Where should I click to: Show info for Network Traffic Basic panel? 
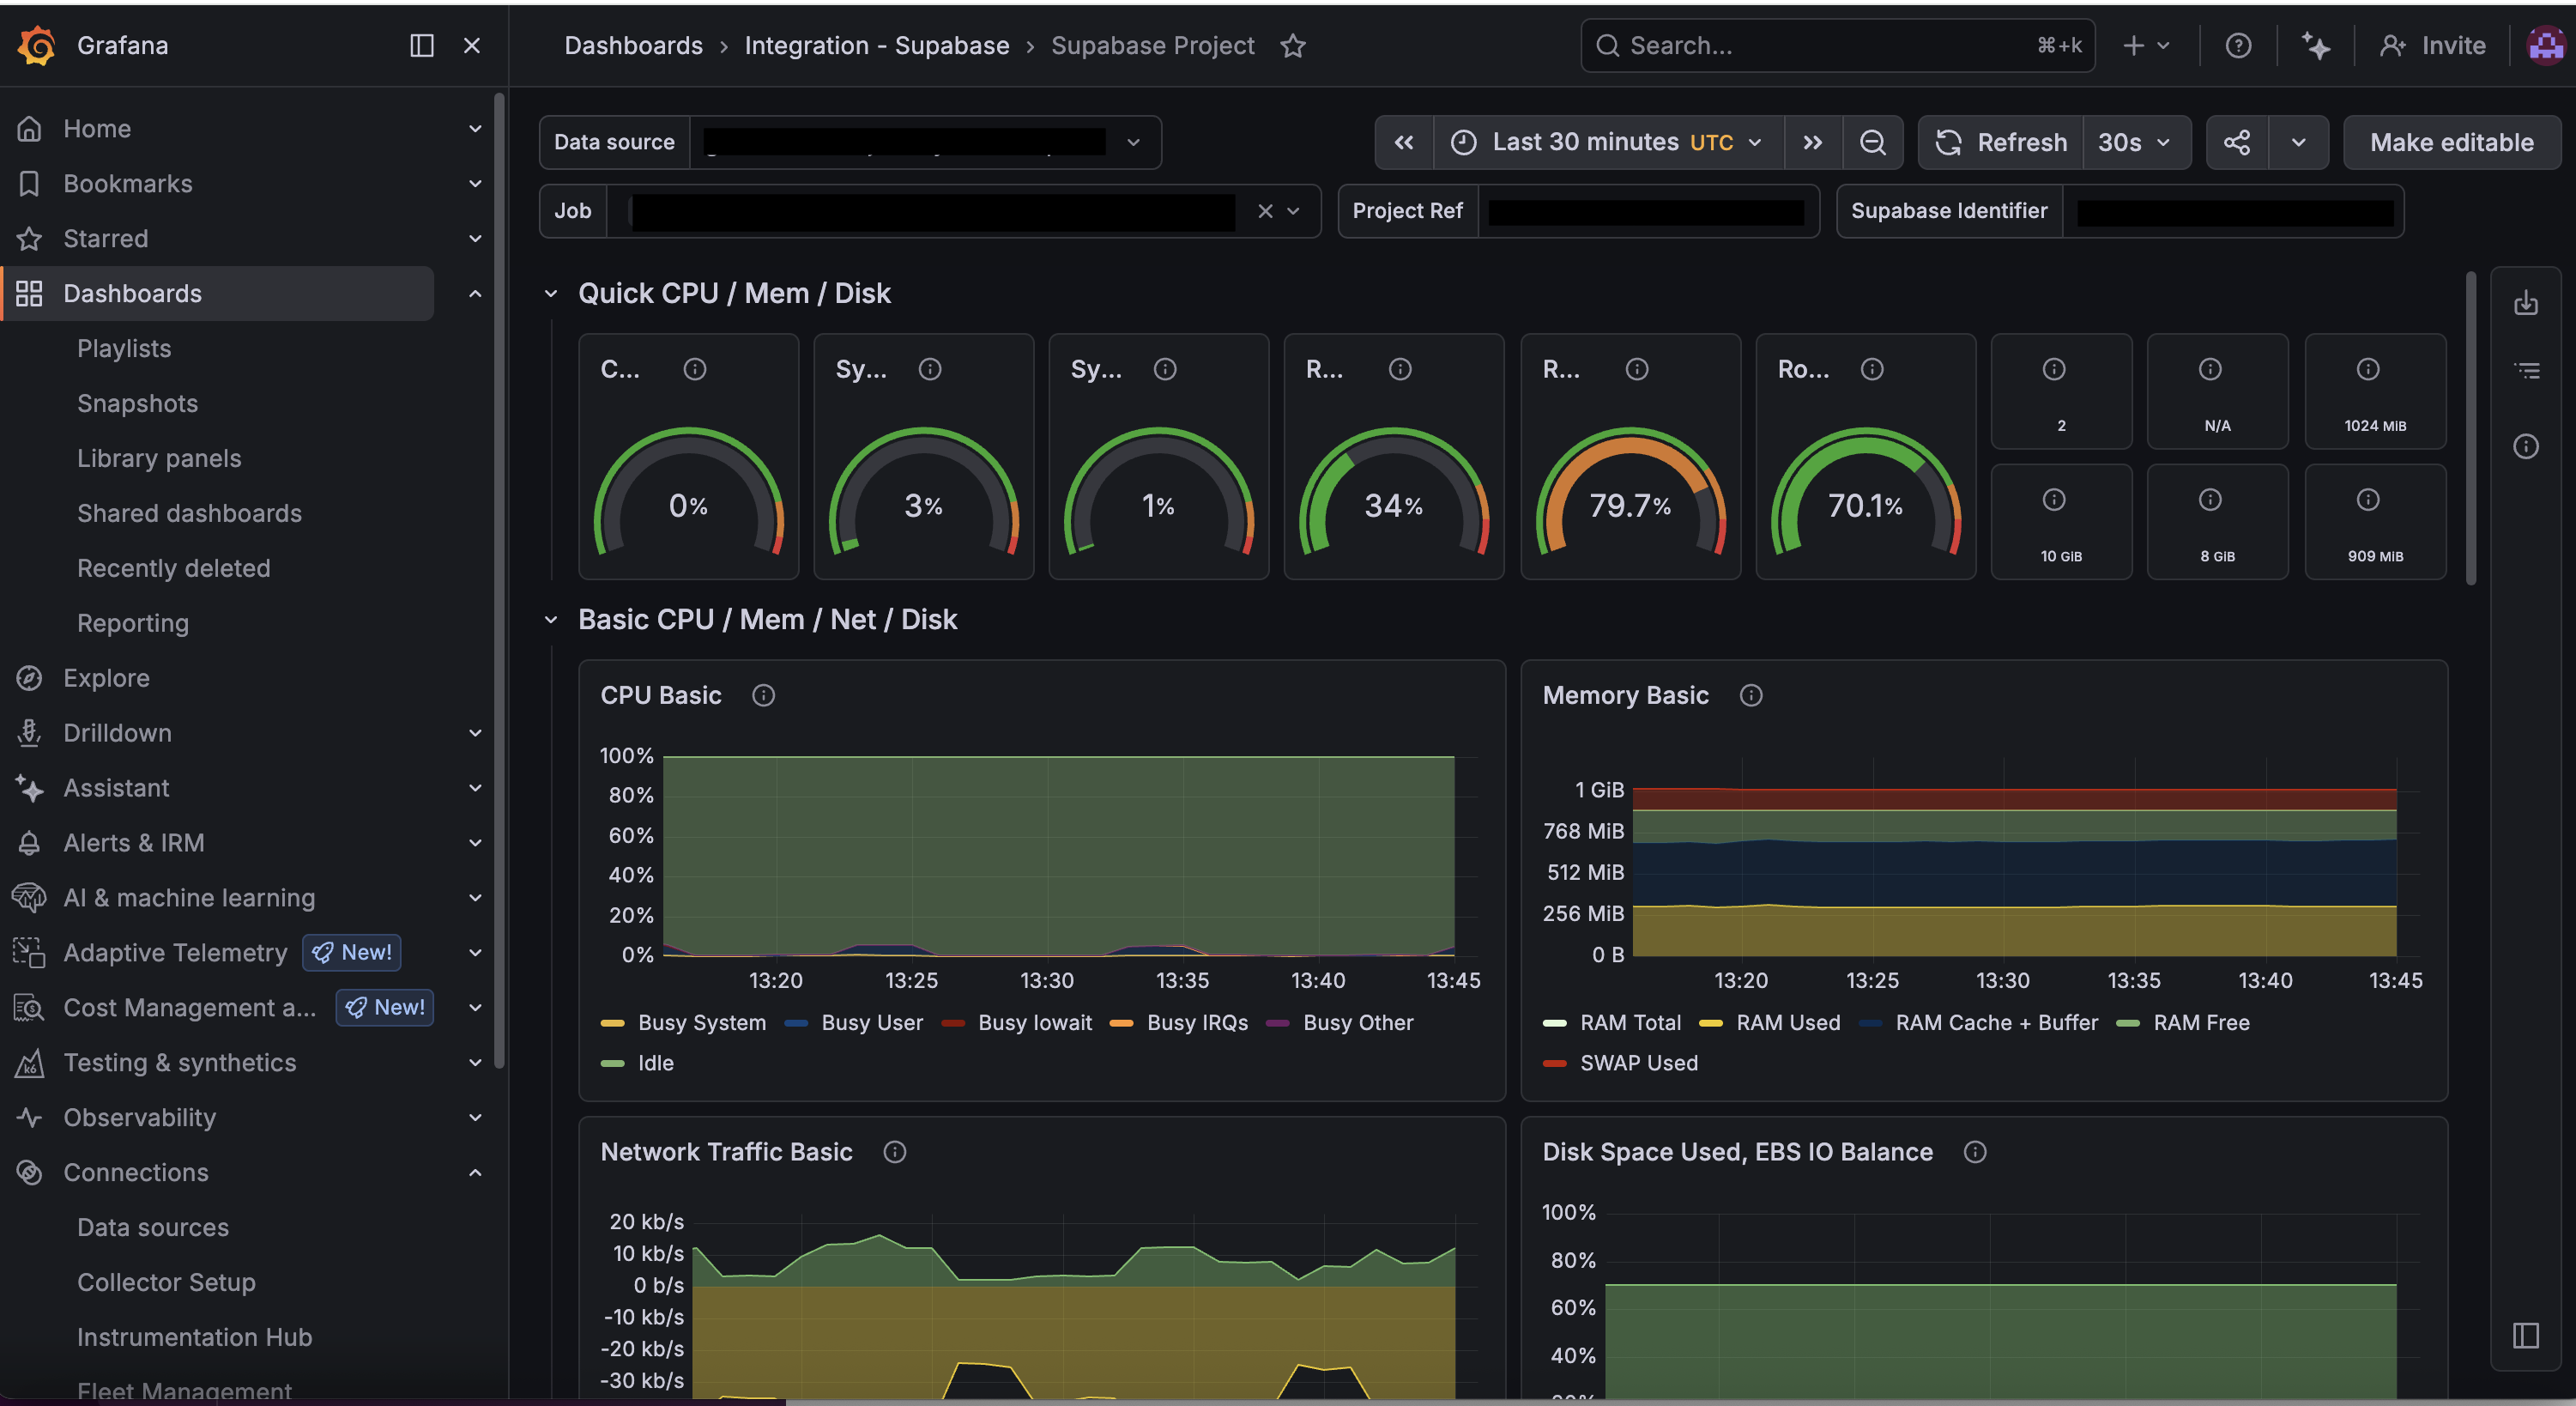pos(895,1152)
